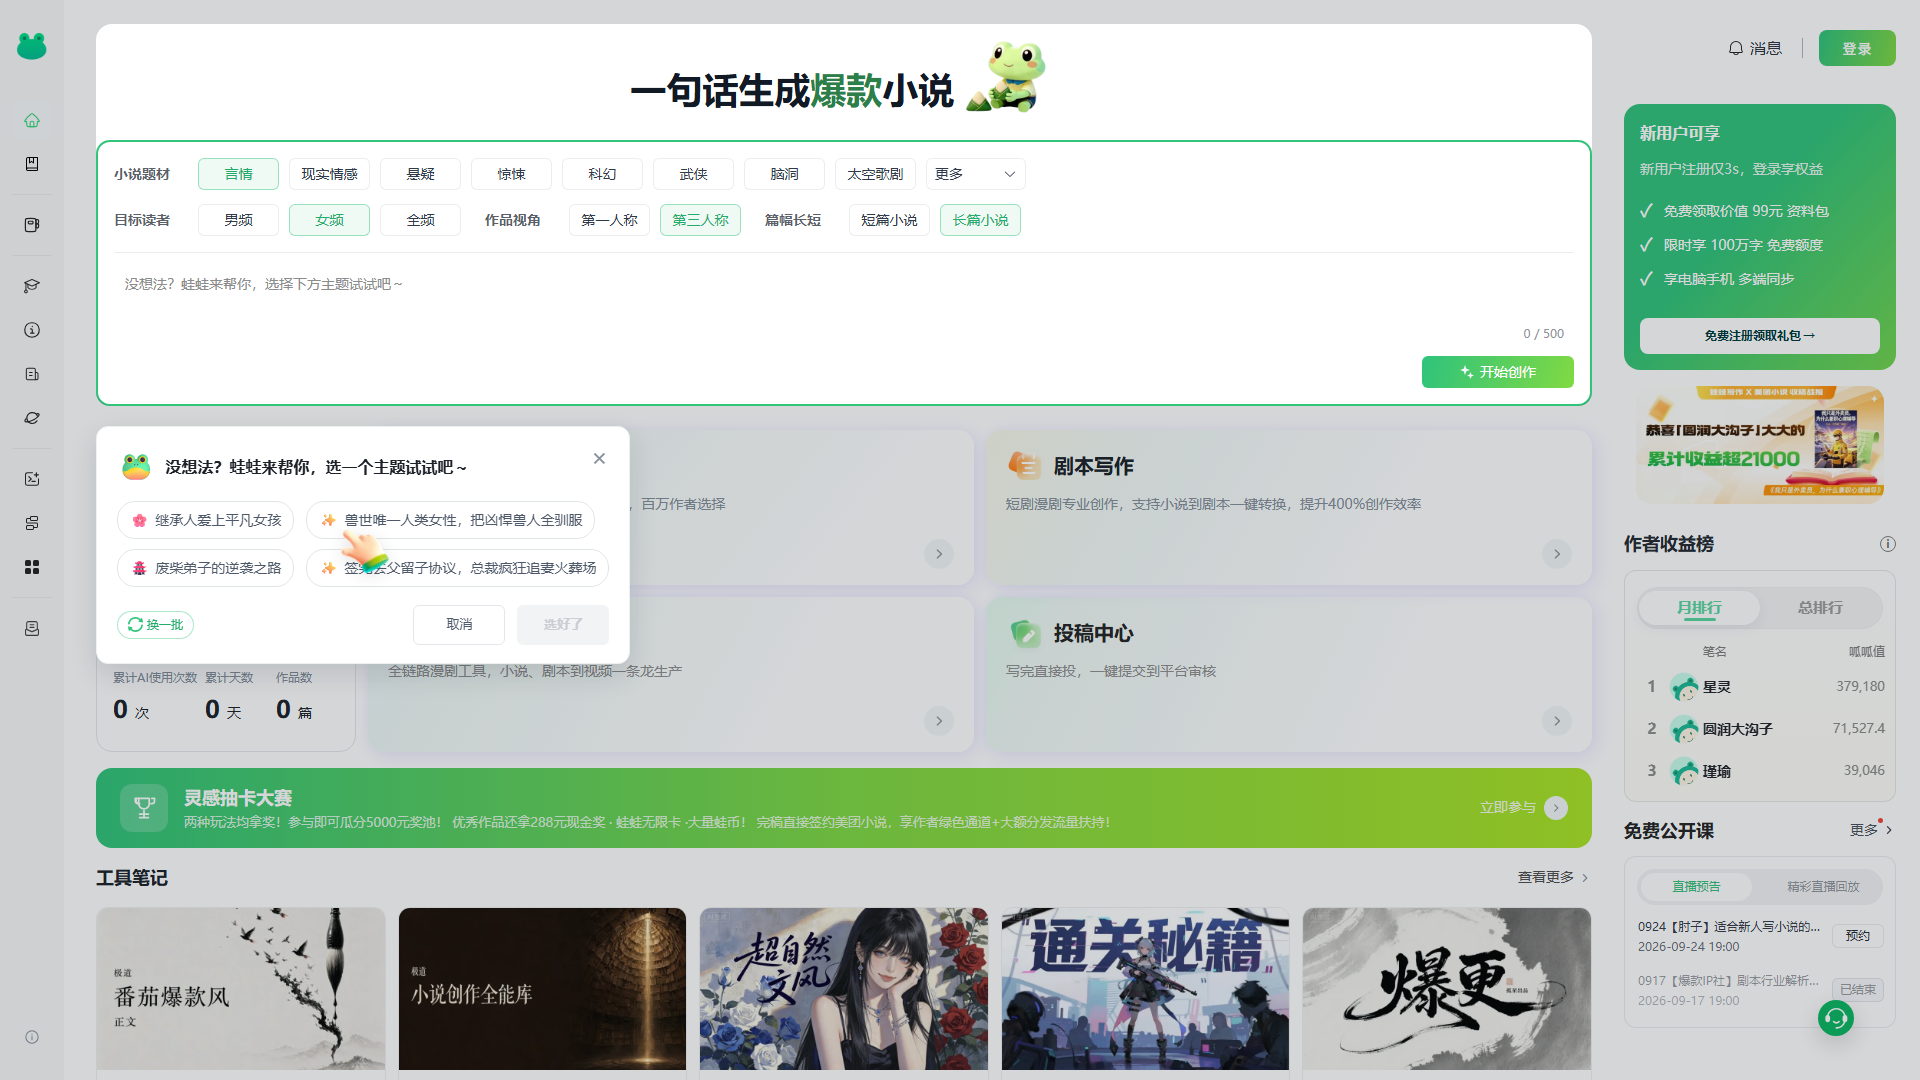
Task: Click the info icon beside 作者收益榜
Action: (1887, 544)
